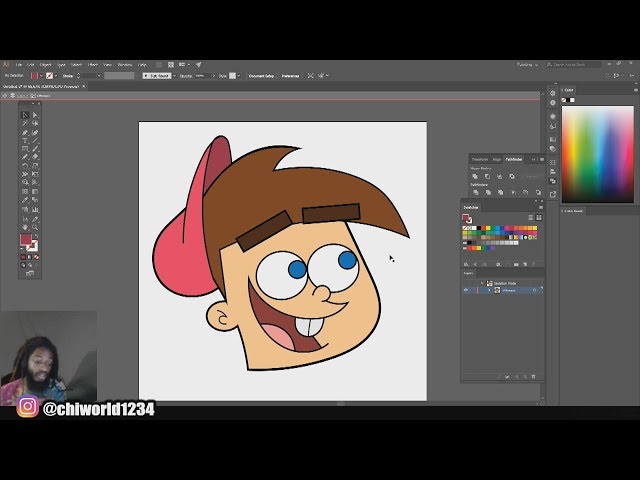640x480 pixels.
Task: Select the Curvature tool
Action: 35,132
